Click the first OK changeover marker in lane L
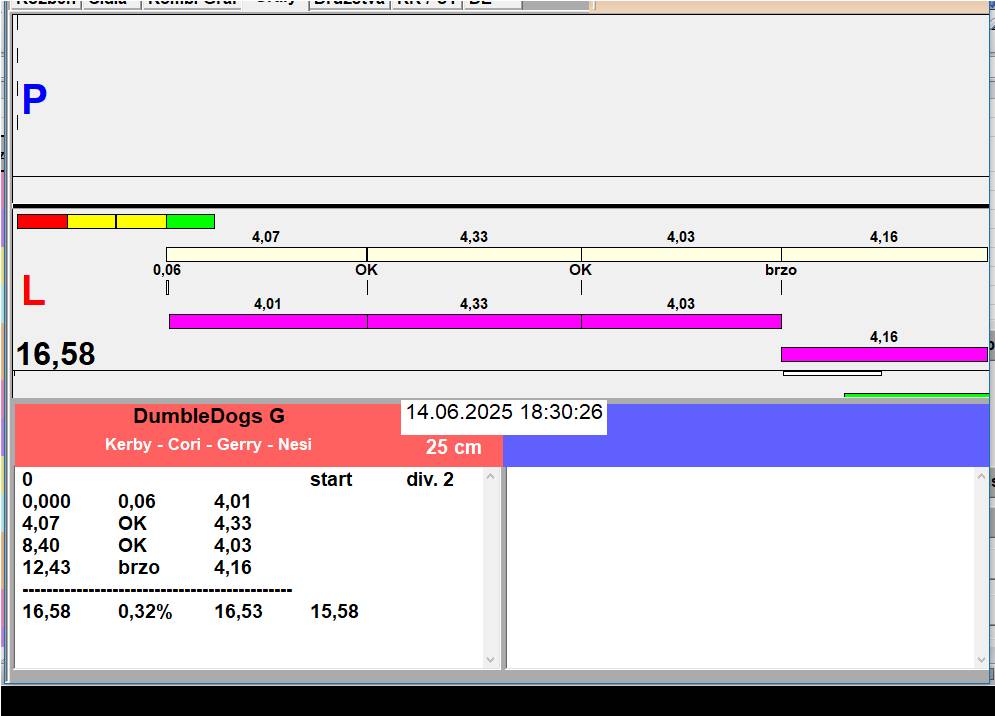 pos(366,270)
